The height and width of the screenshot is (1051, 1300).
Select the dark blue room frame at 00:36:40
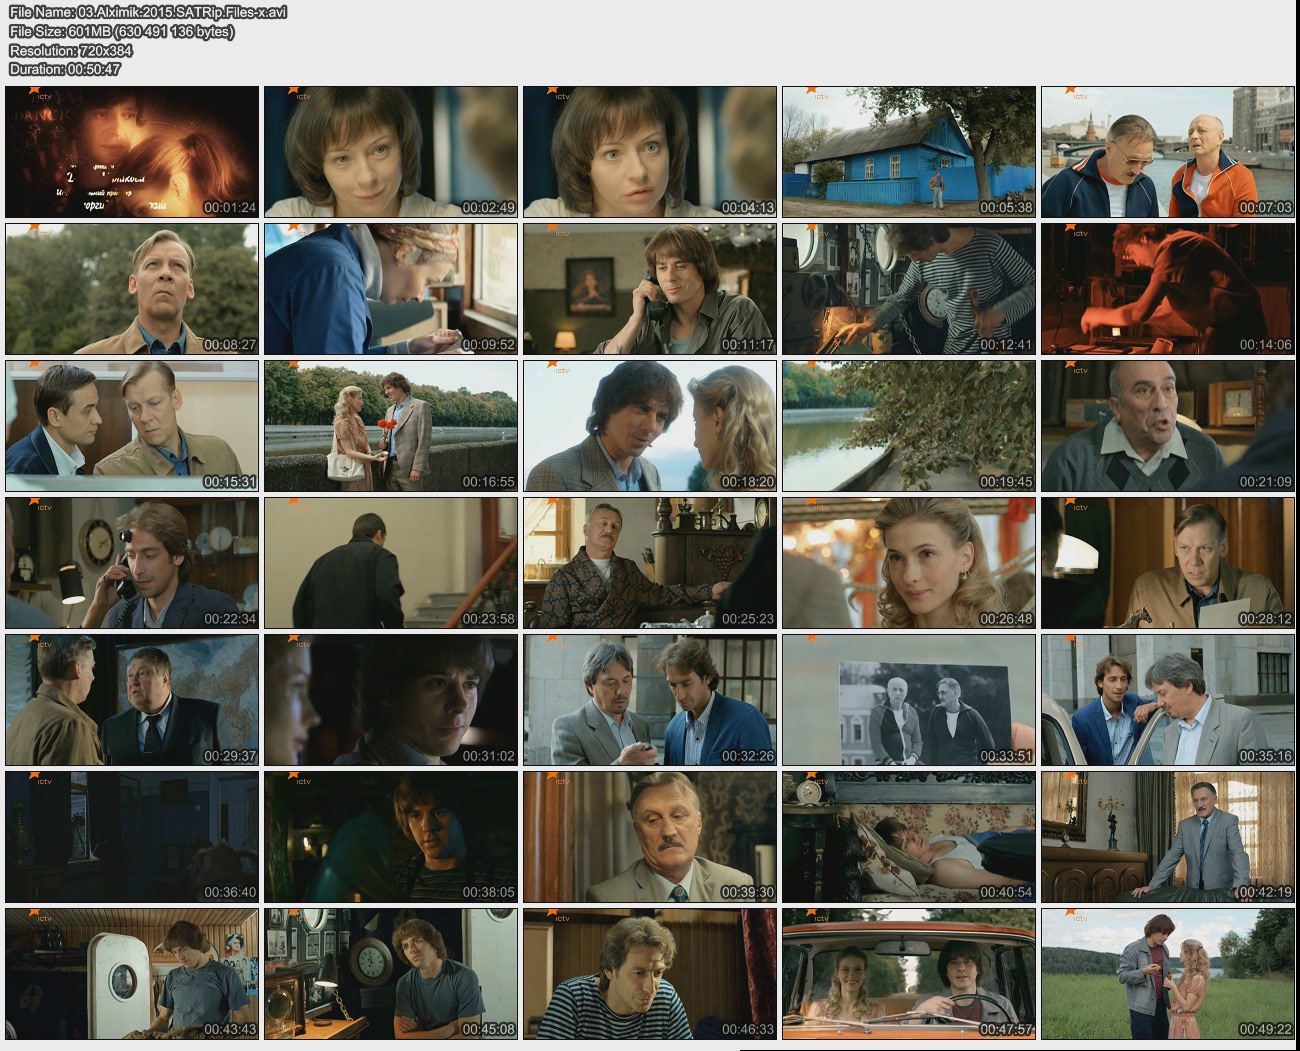[x=132, y=837]
